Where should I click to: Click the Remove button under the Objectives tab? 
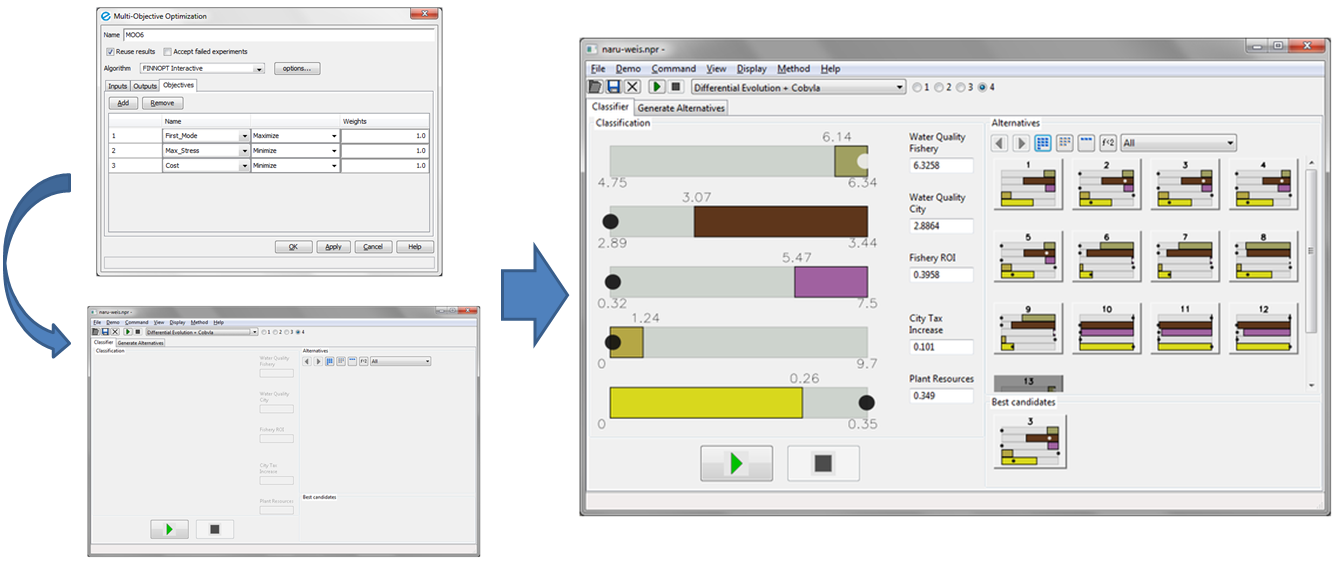(162, 103)
